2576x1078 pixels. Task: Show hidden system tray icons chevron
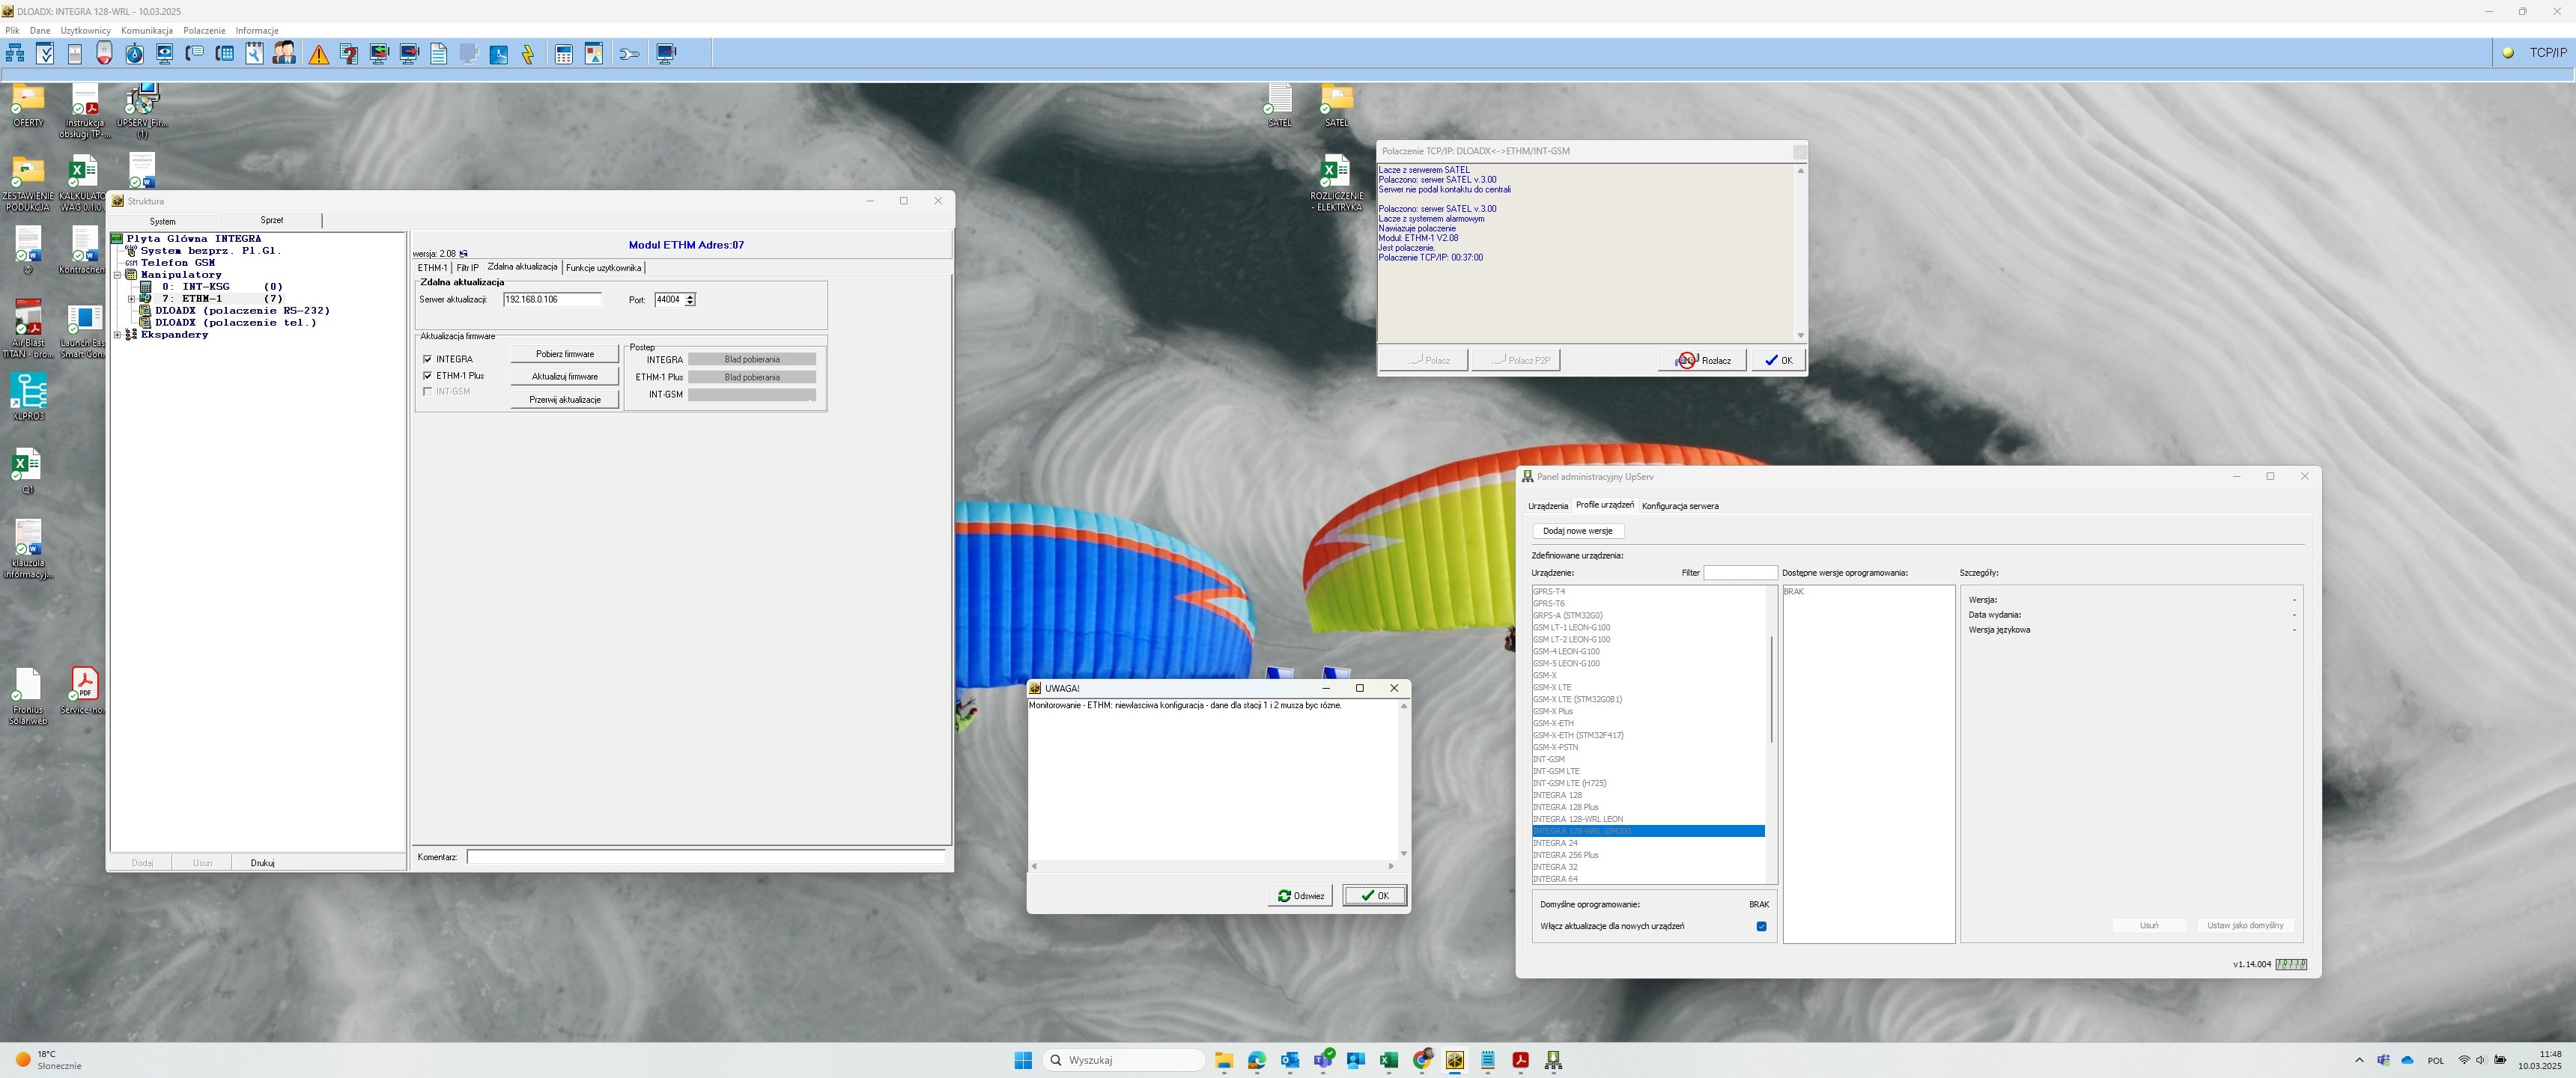coord(2359,1060)
